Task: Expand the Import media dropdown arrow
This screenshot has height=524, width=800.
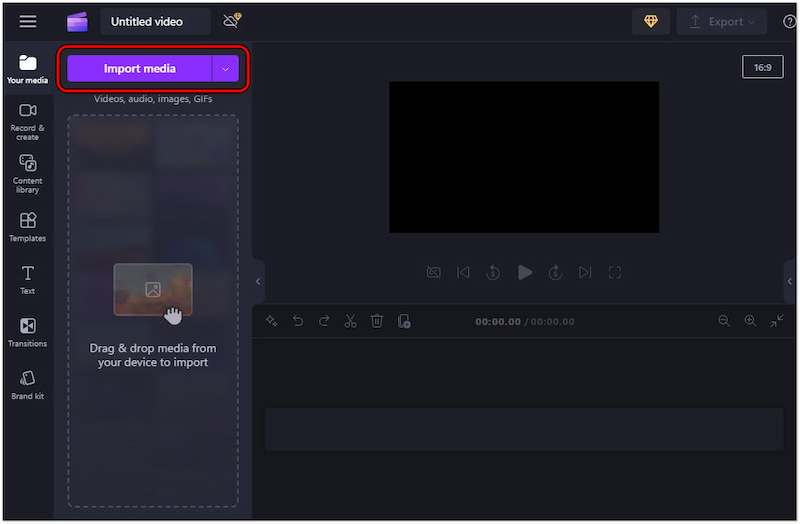Action: tap(226, 69)
